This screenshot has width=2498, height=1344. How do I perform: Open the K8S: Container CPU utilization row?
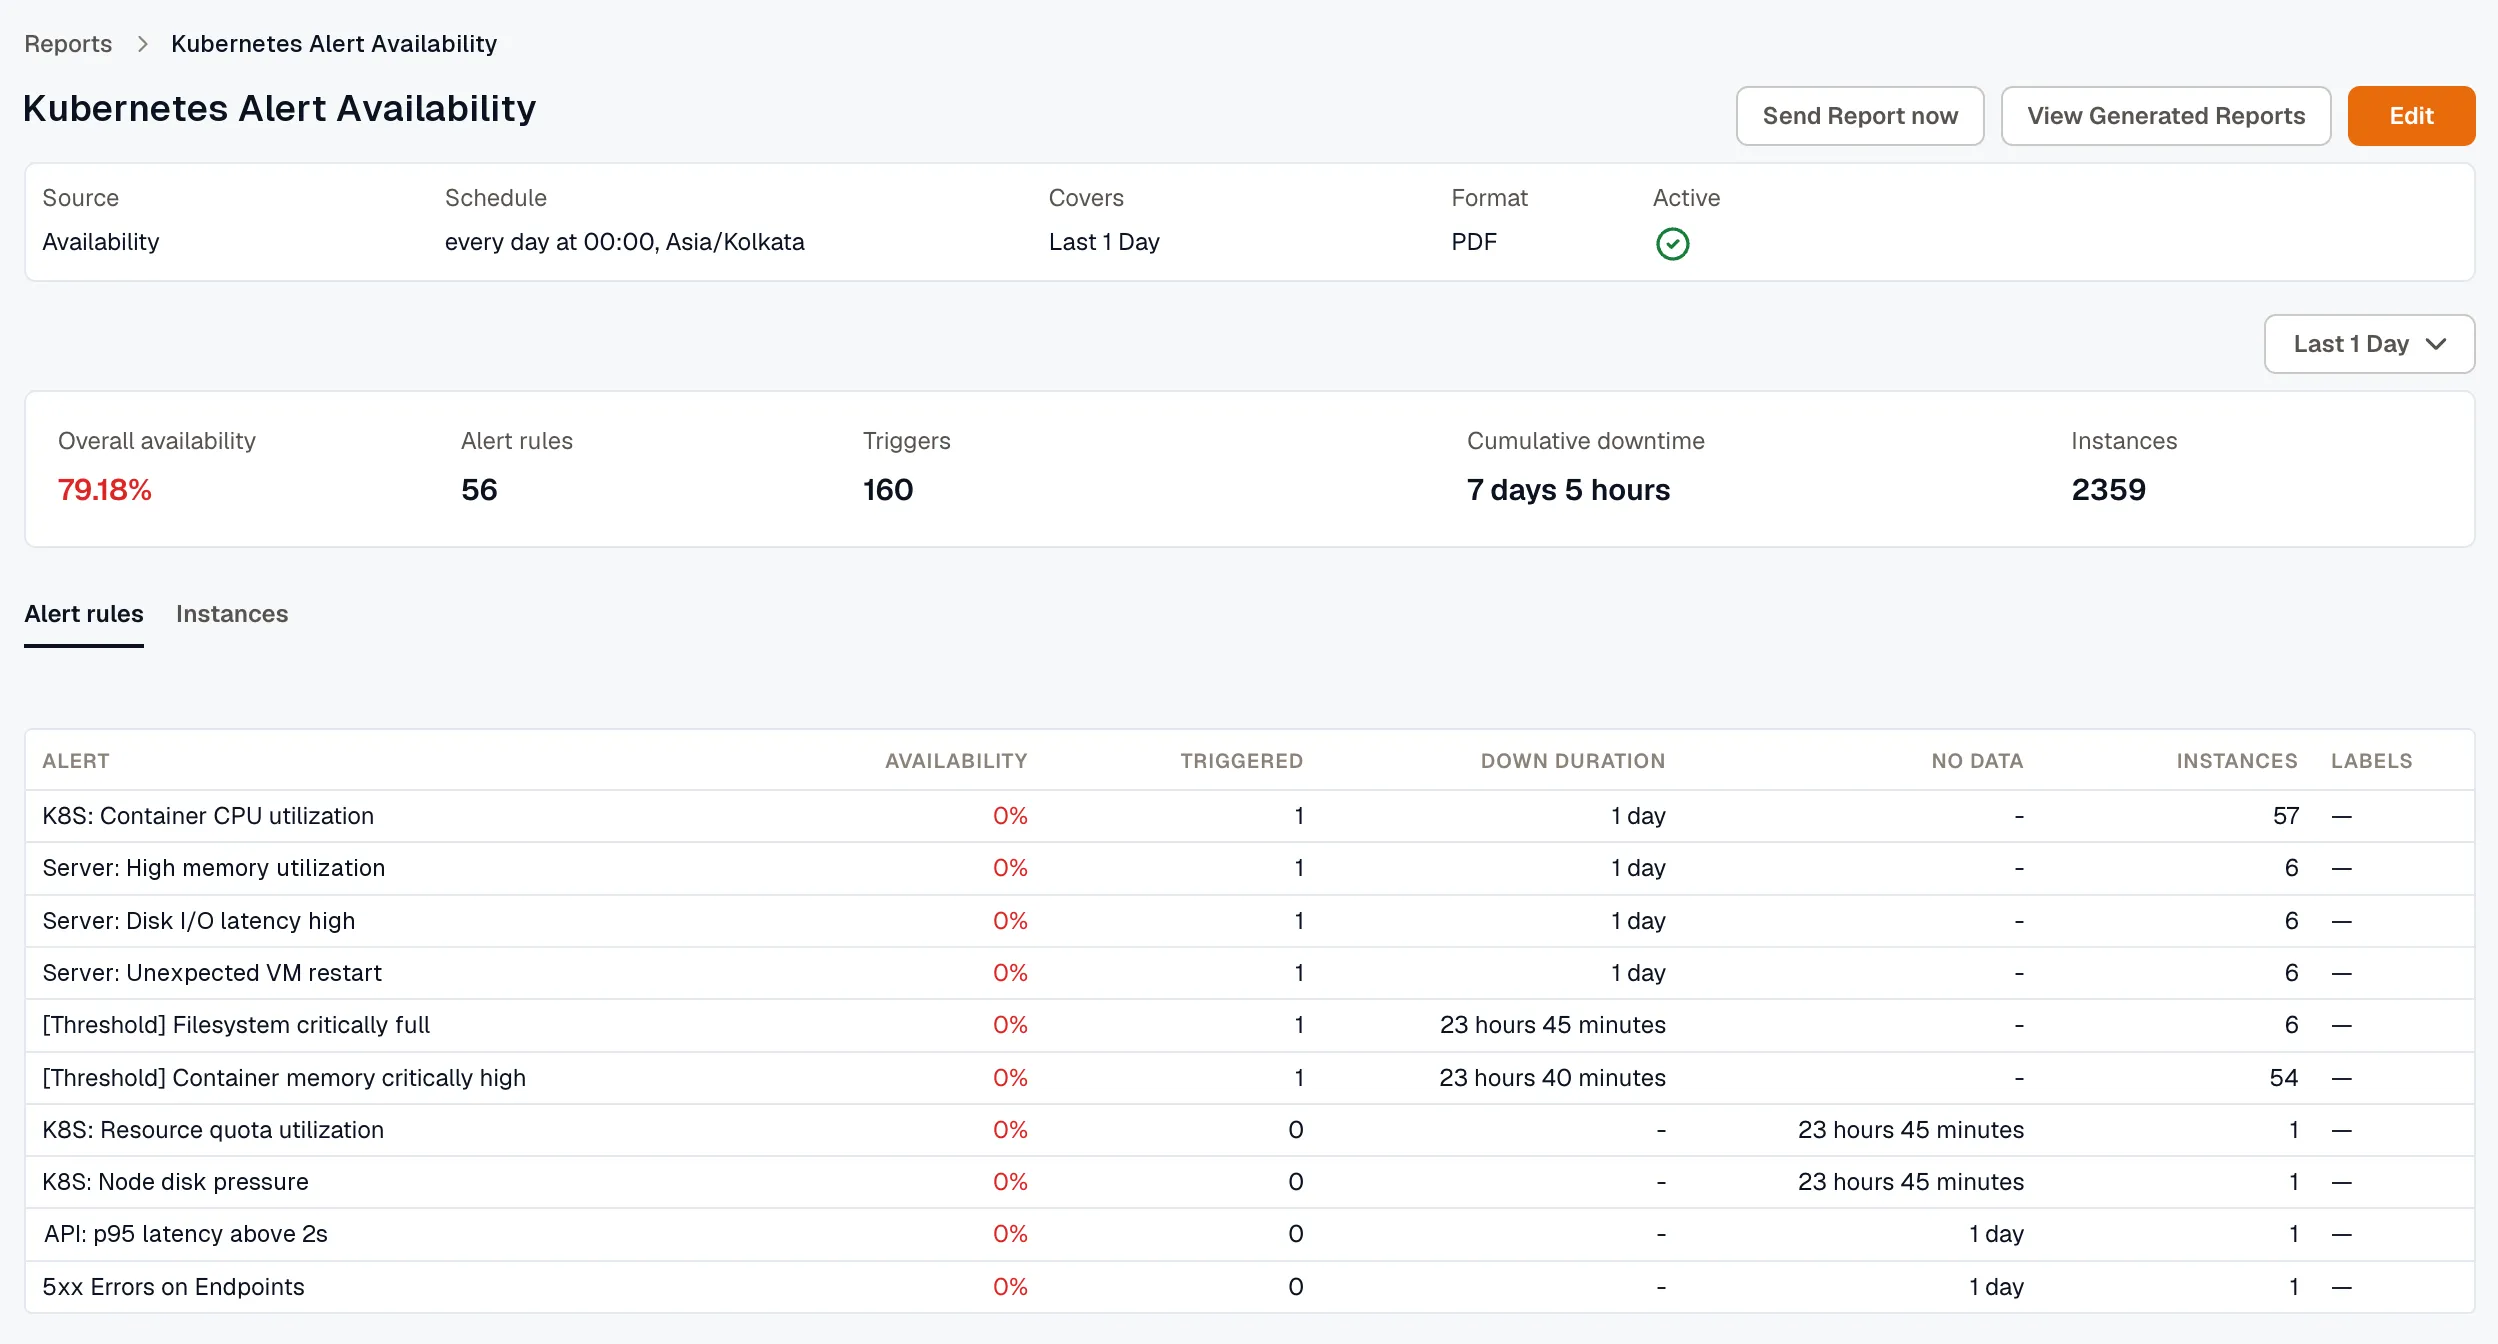(x=1249, y=816)
